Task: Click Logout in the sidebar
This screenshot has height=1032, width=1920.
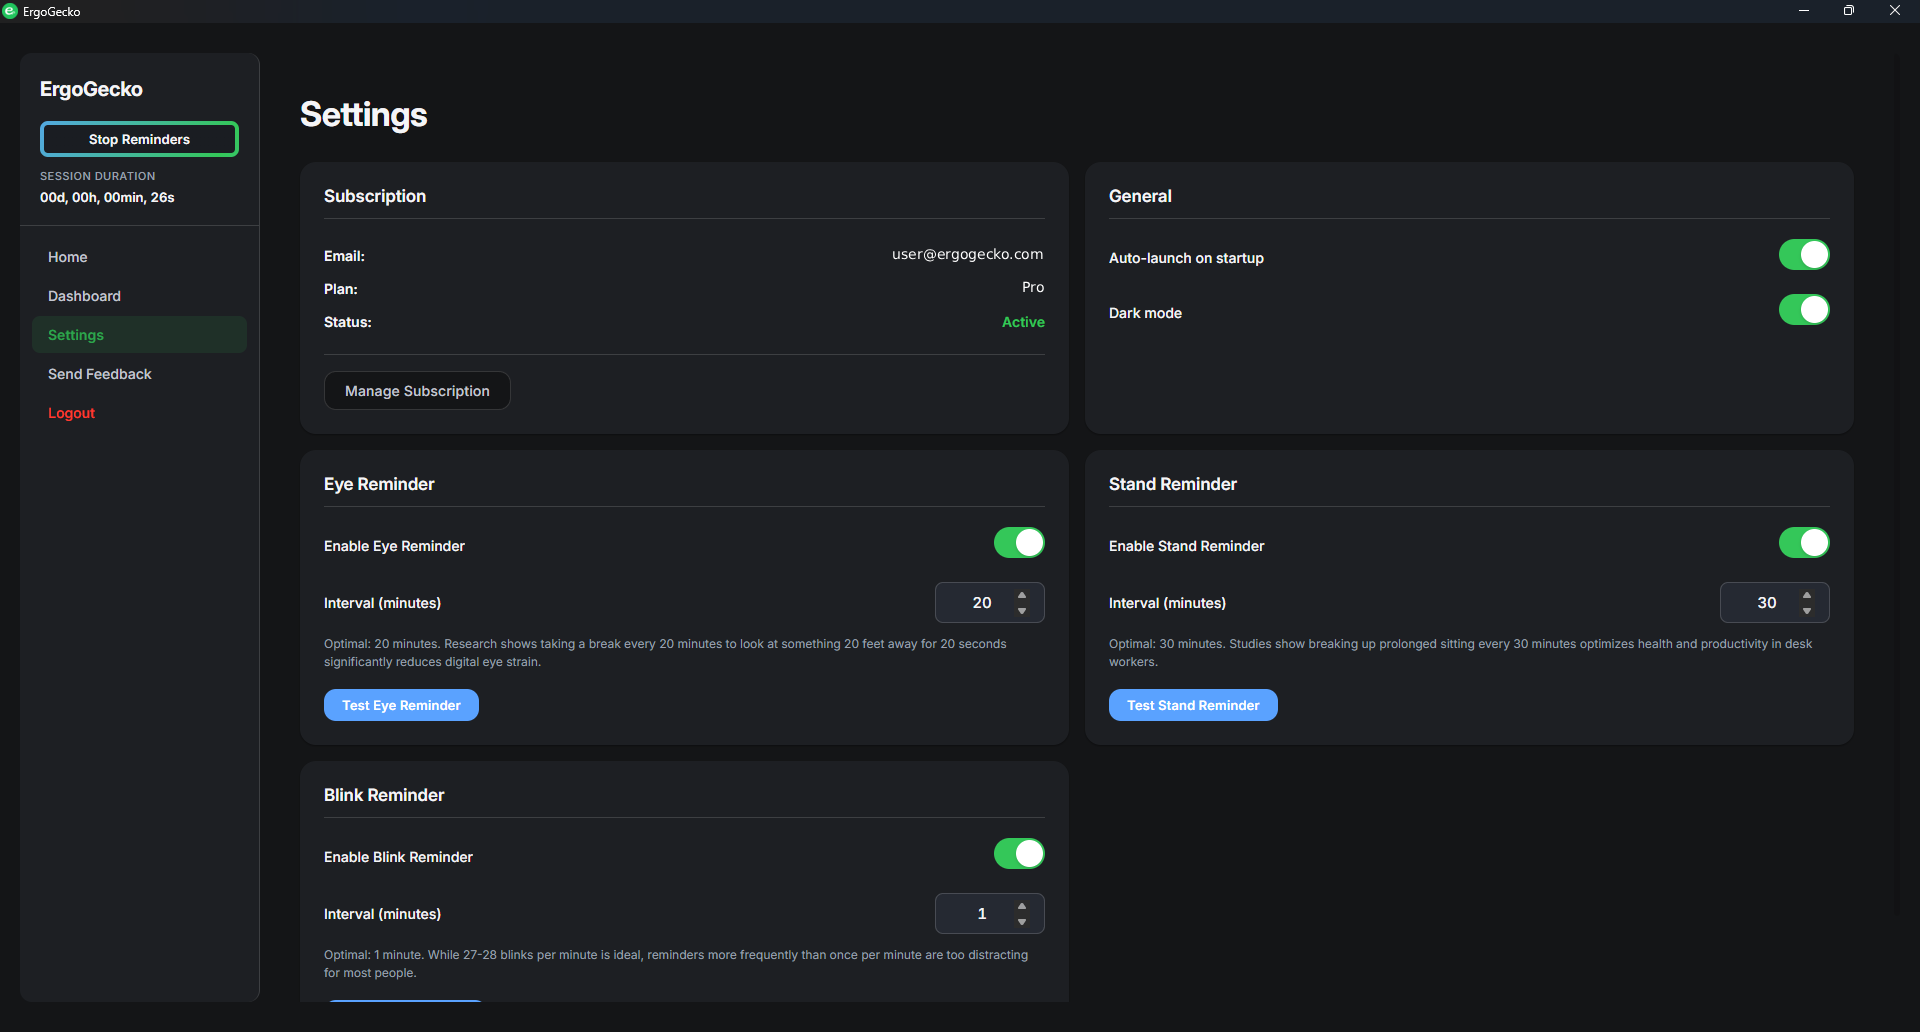Action: click(71, 412)
